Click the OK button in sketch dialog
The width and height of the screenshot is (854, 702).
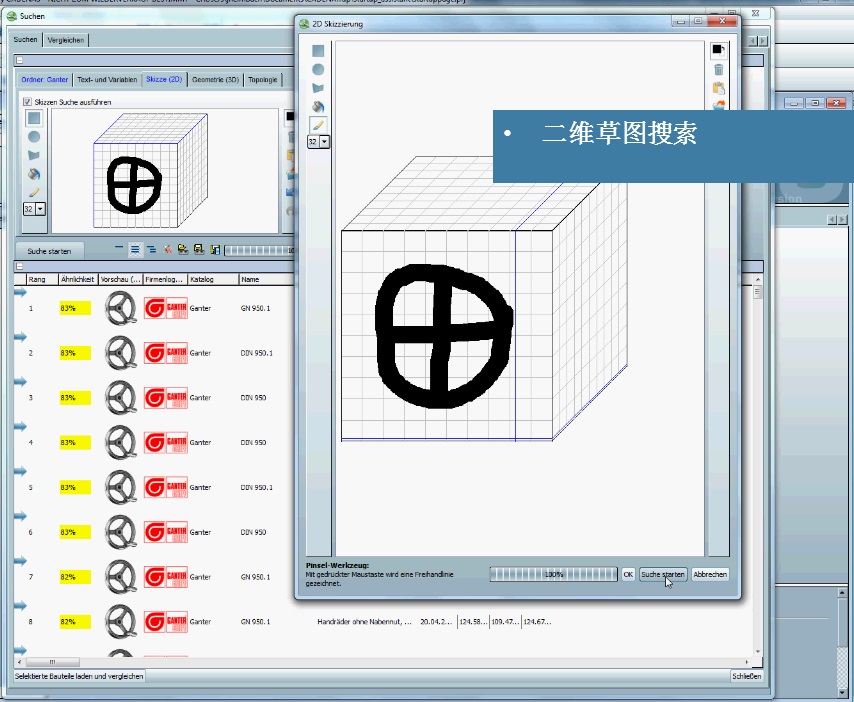(x=628, y=575)
